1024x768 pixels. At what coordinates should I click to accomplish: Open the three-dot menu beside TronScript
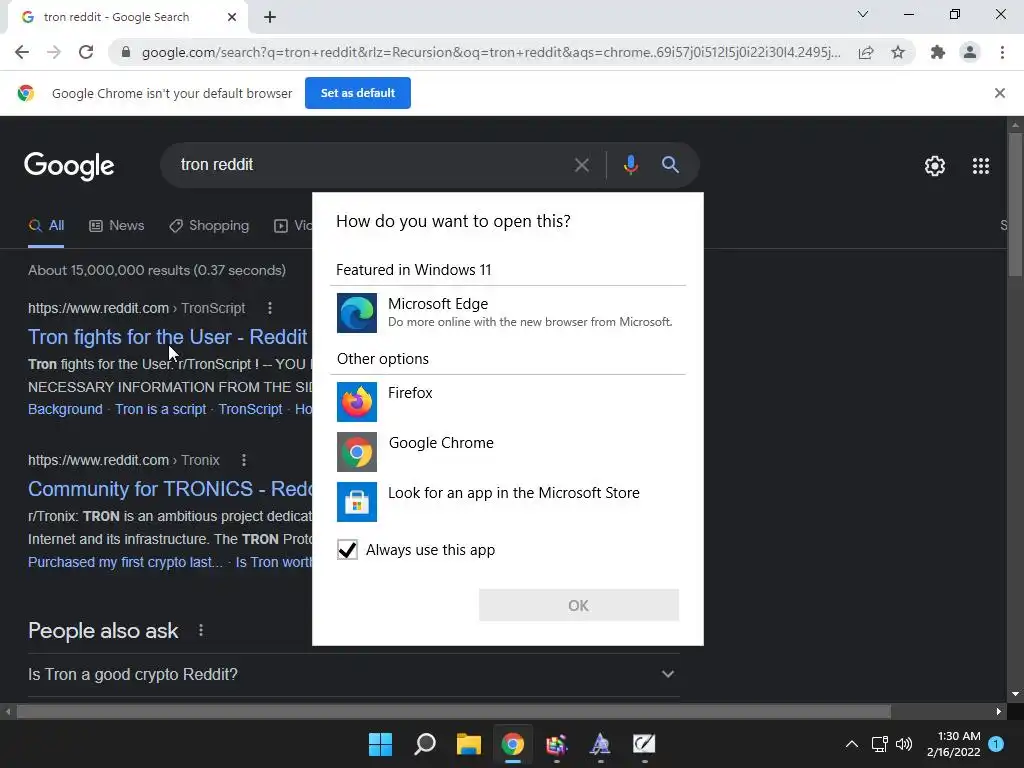coord(270,308)
